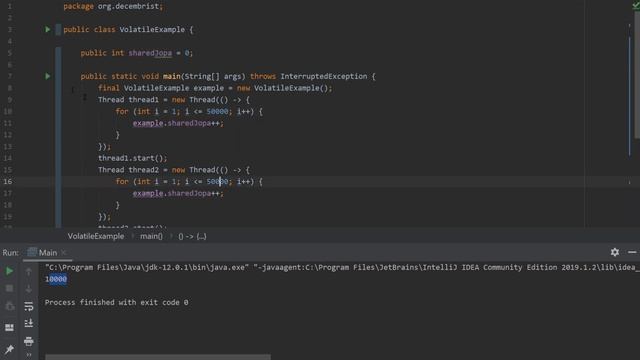Click the up stack trace arrow
Screen dimensions: 640x360
tap(29, 271)
